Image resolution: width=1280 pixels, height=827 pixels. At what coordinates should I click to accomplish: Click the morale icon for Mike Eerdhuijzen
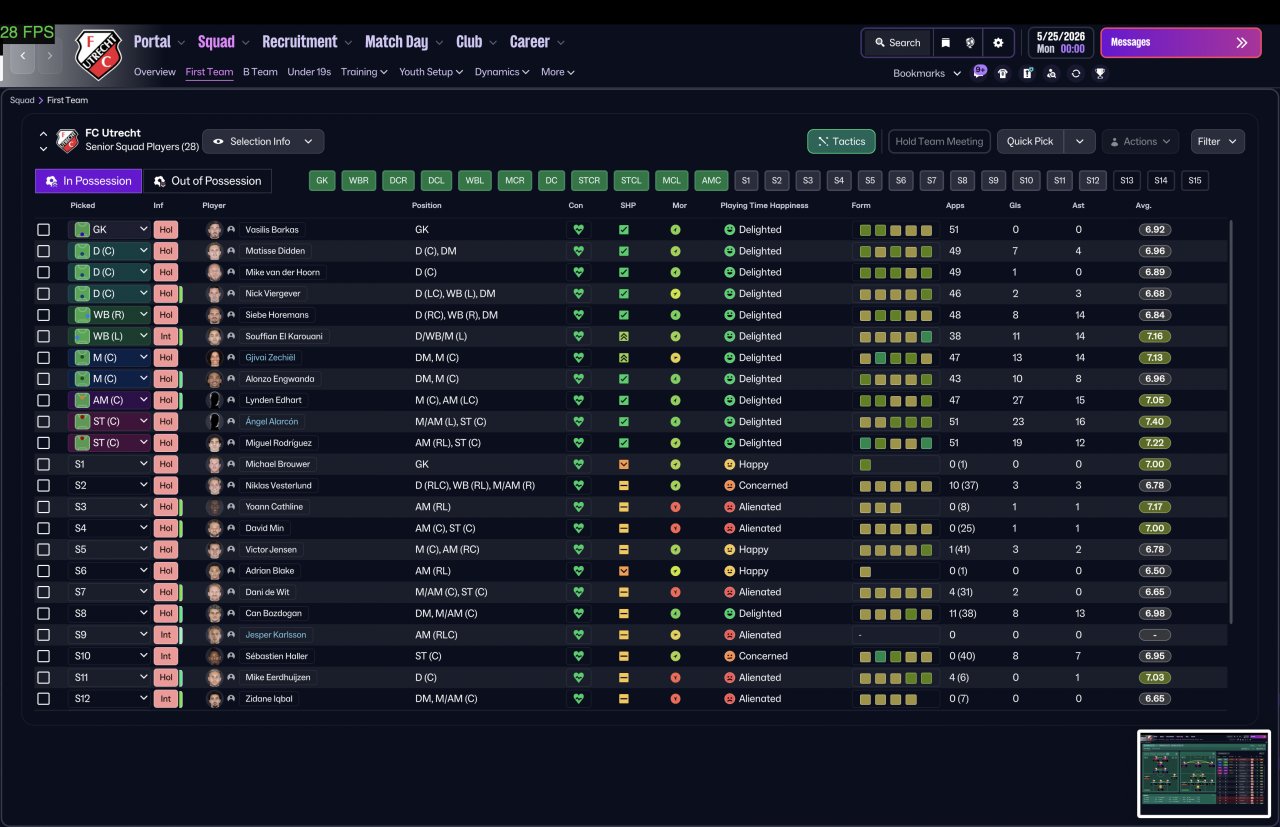[675, 678]
